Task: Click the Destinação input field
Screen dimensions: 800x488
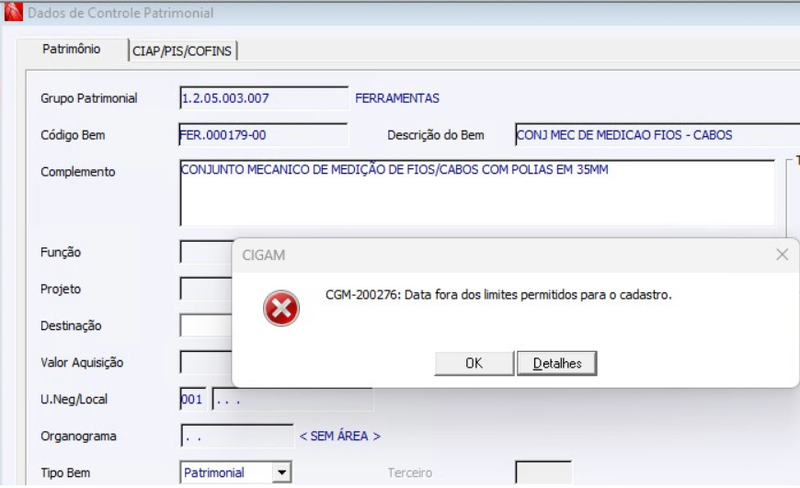Action: [206, 326]
